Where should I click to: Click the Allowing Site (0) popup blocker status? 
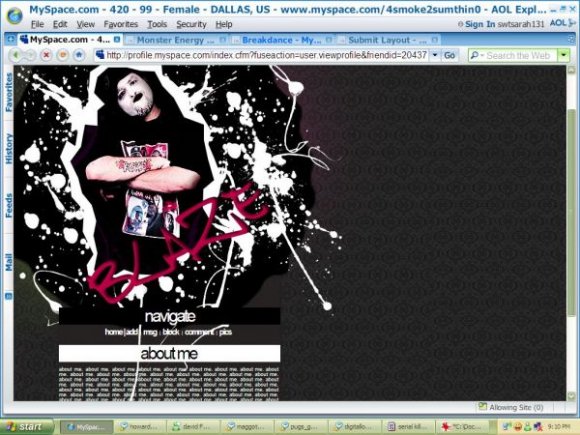point(511,407)
